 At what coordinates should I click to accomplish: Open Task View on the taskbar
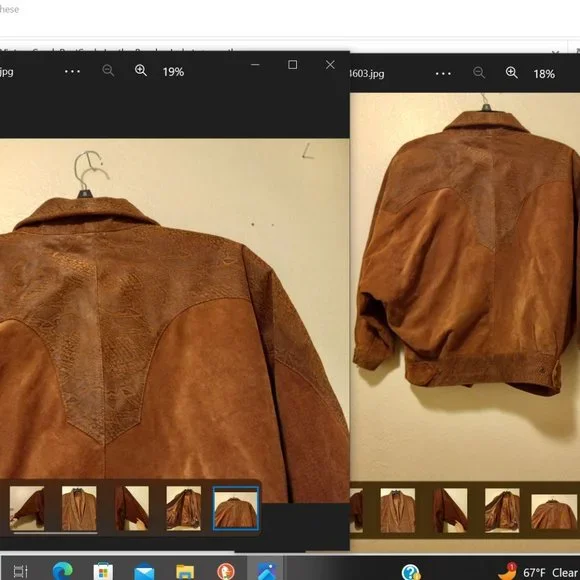(x=20, y=571)
